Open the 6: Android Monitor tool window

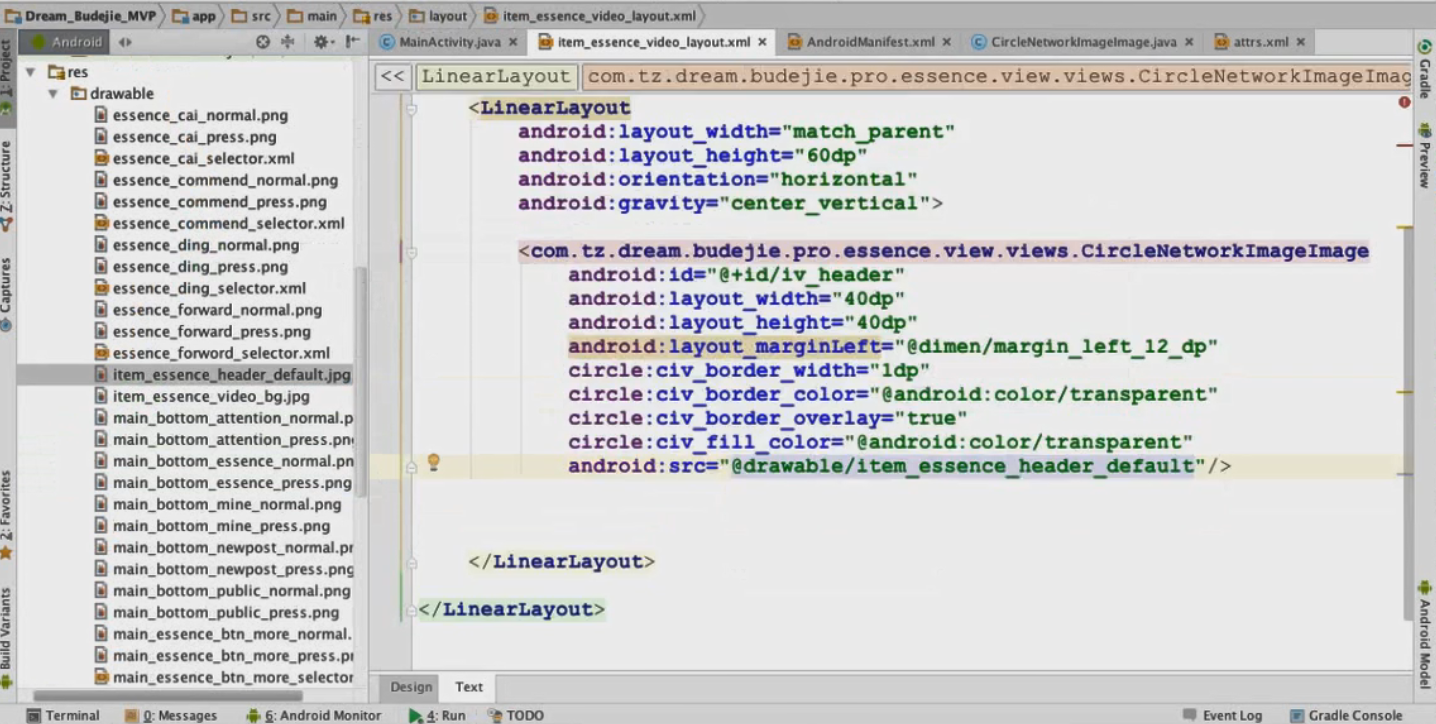(x=315, y=715)
